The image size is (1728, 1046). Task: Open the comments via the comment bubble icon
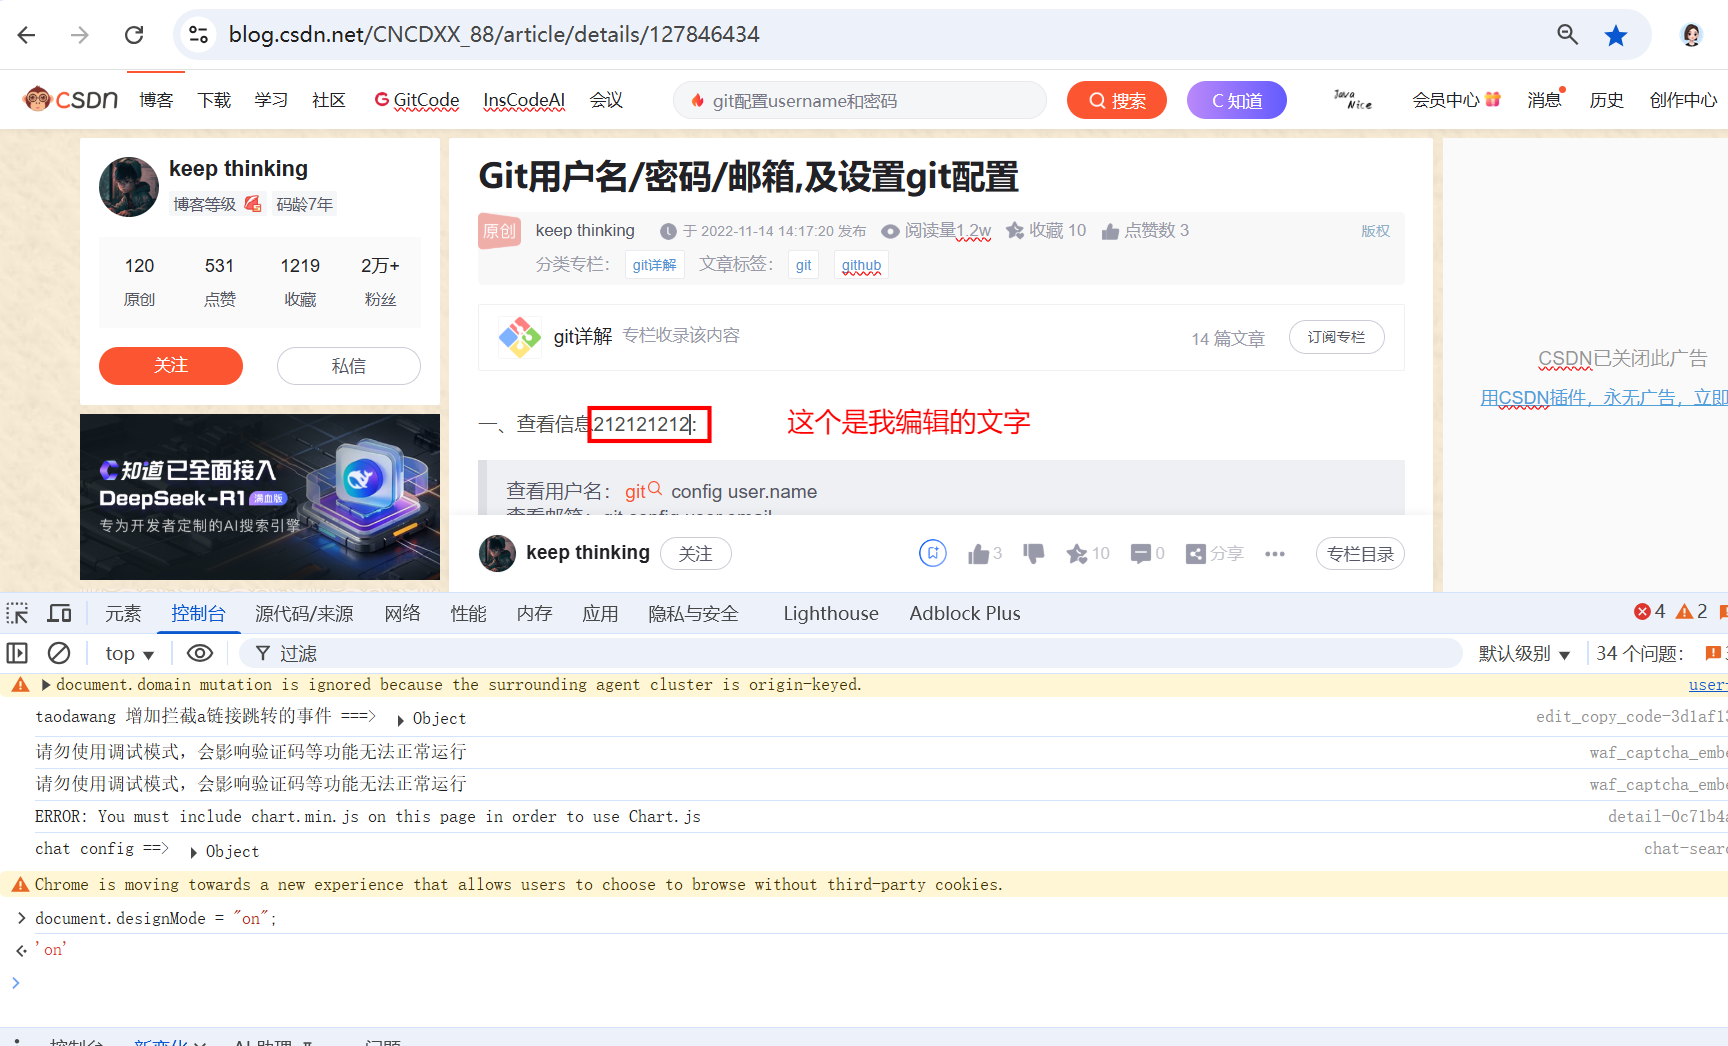coord(1140,553)
